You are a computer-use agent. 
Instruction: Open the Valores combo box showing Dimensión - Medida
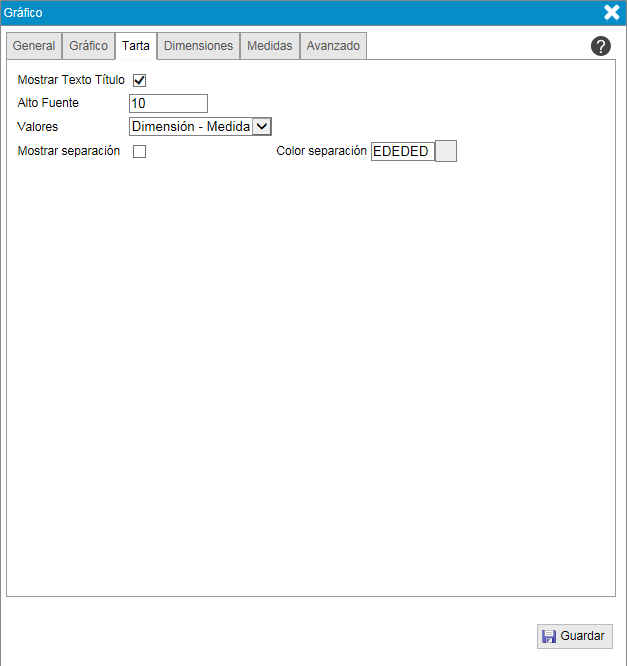pos(190,126)
